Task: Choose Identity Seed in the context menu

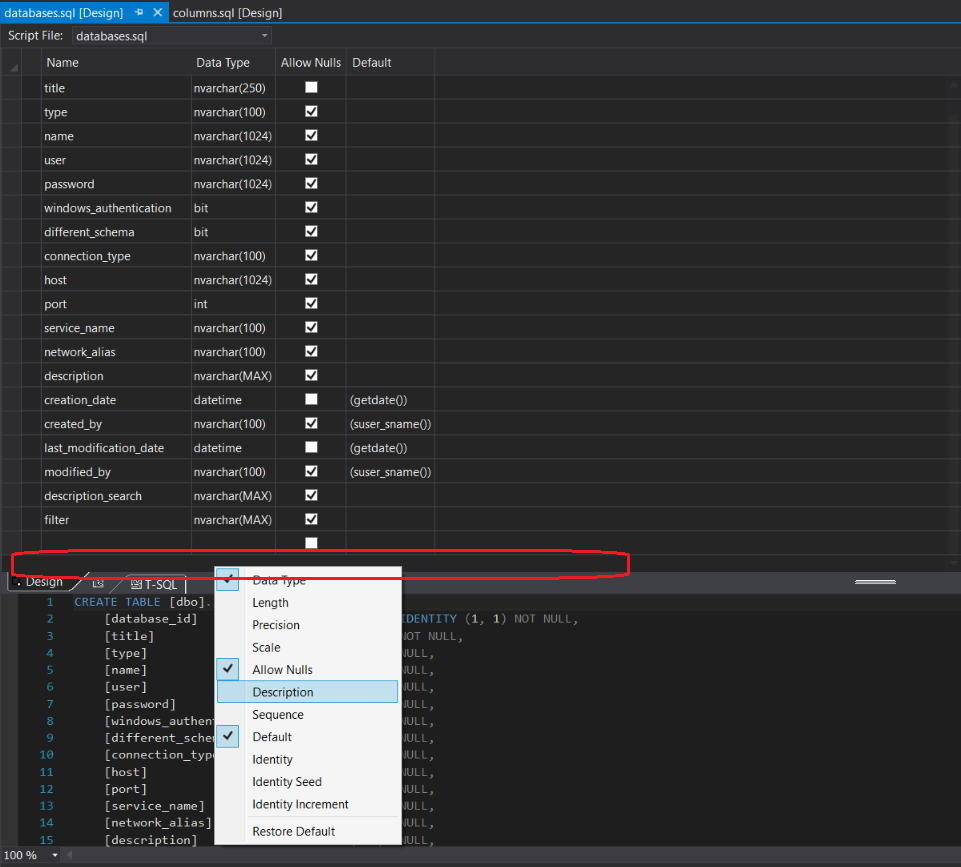Action: pyautogui.click(x=308, y=782)
